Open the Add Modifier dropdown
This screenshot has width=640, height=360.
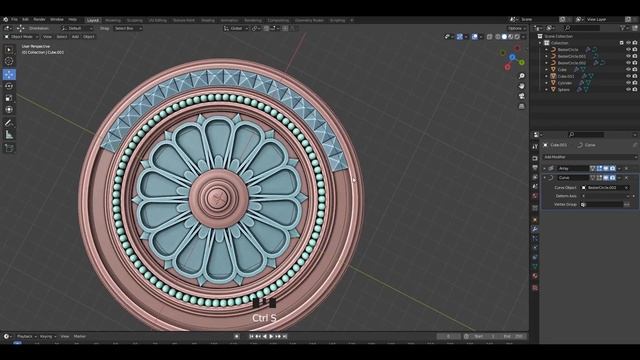(x=589, y=157)
